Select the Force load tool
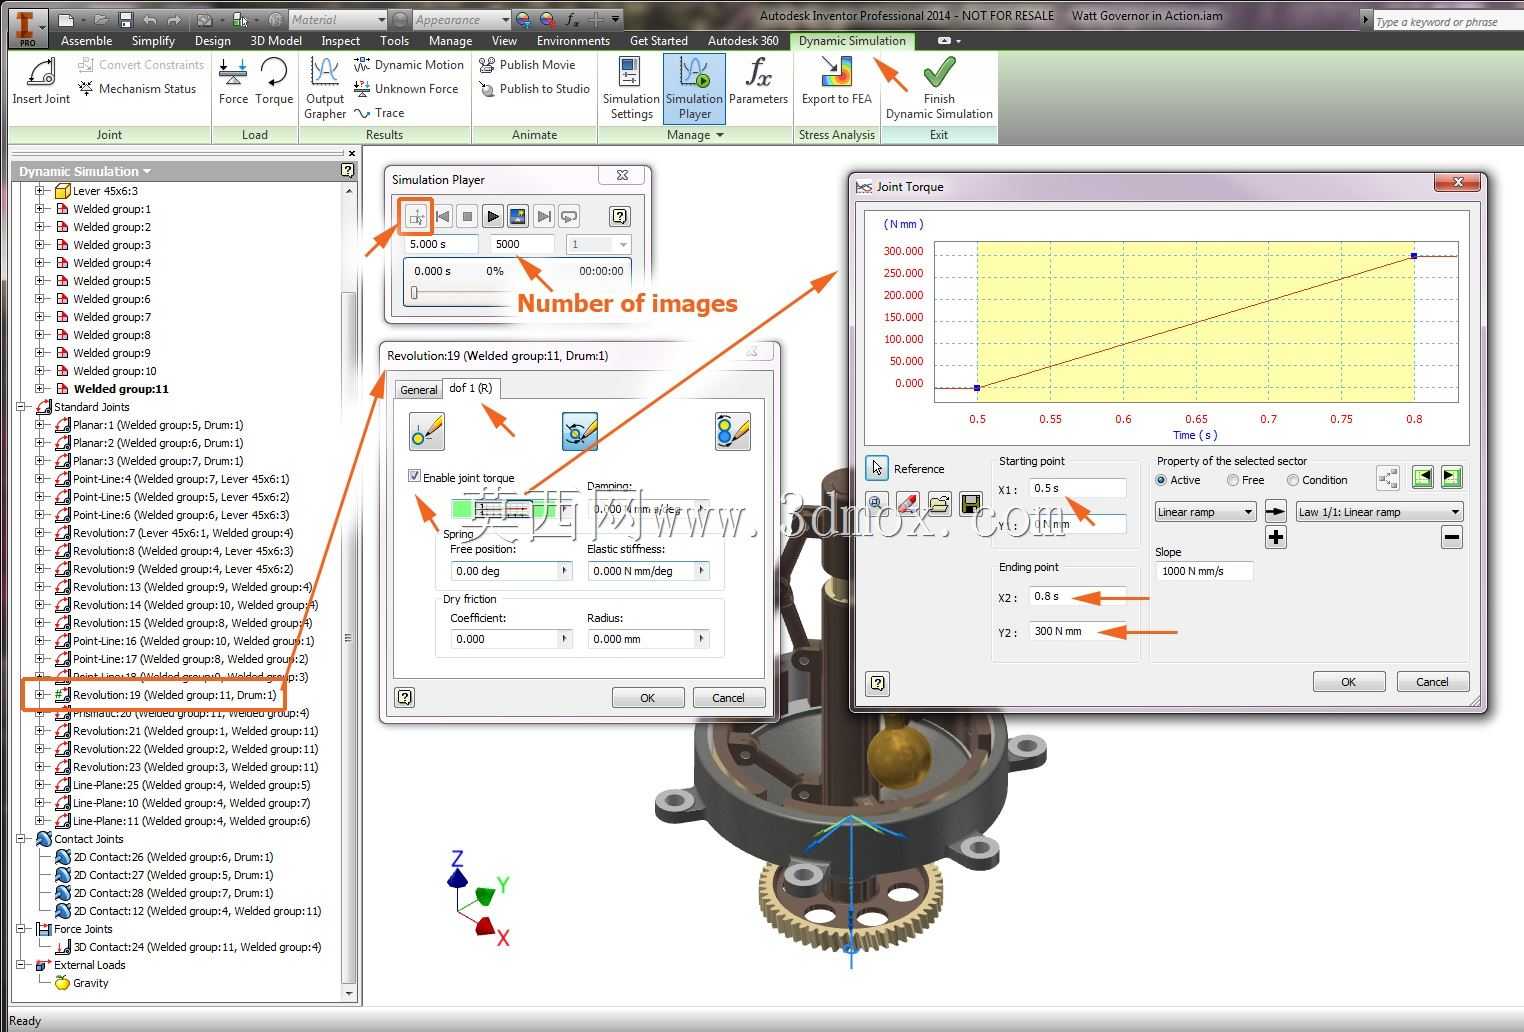1524x1032 pixels. click(x=233, y=81)
